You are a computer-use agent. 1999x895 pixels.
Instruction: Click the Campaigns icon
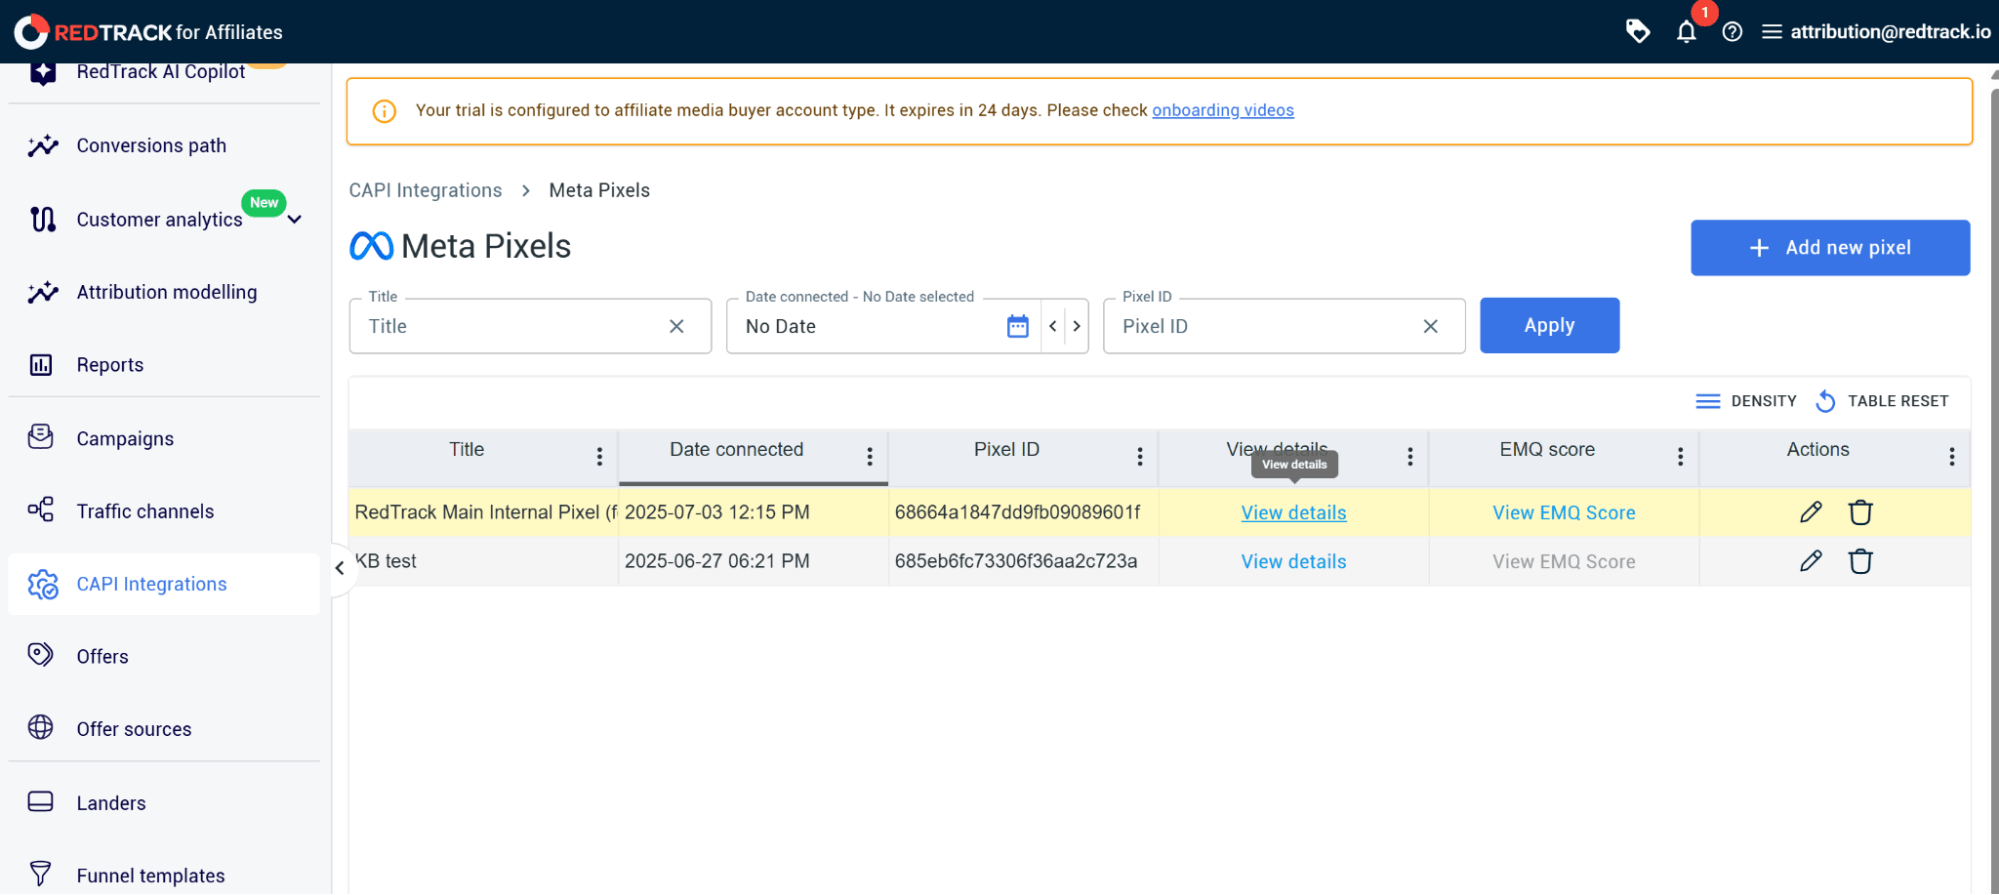click(x=41, y=437)
